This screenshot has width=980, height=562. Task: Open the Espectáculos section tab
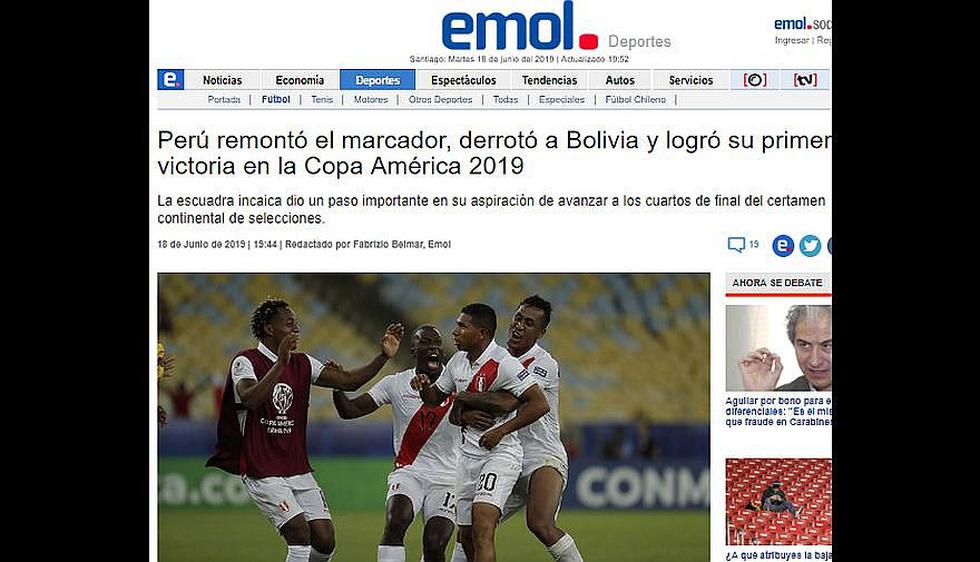coord(463,80)
